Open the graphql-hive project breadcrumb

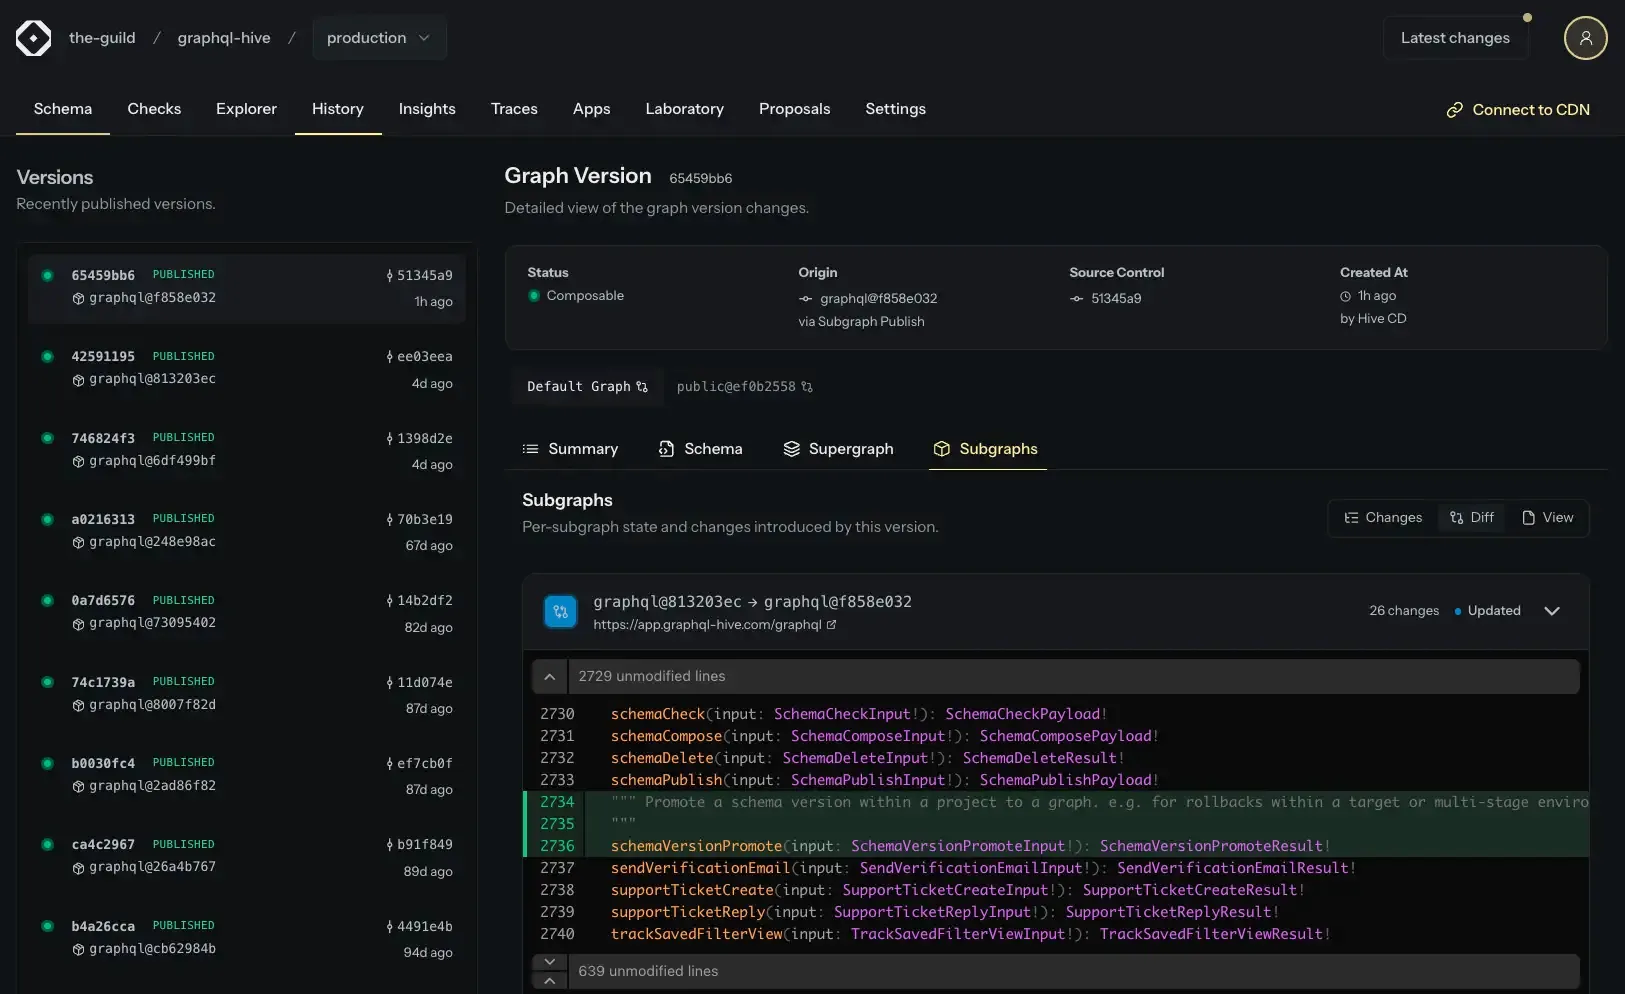[x=224, y=38]
